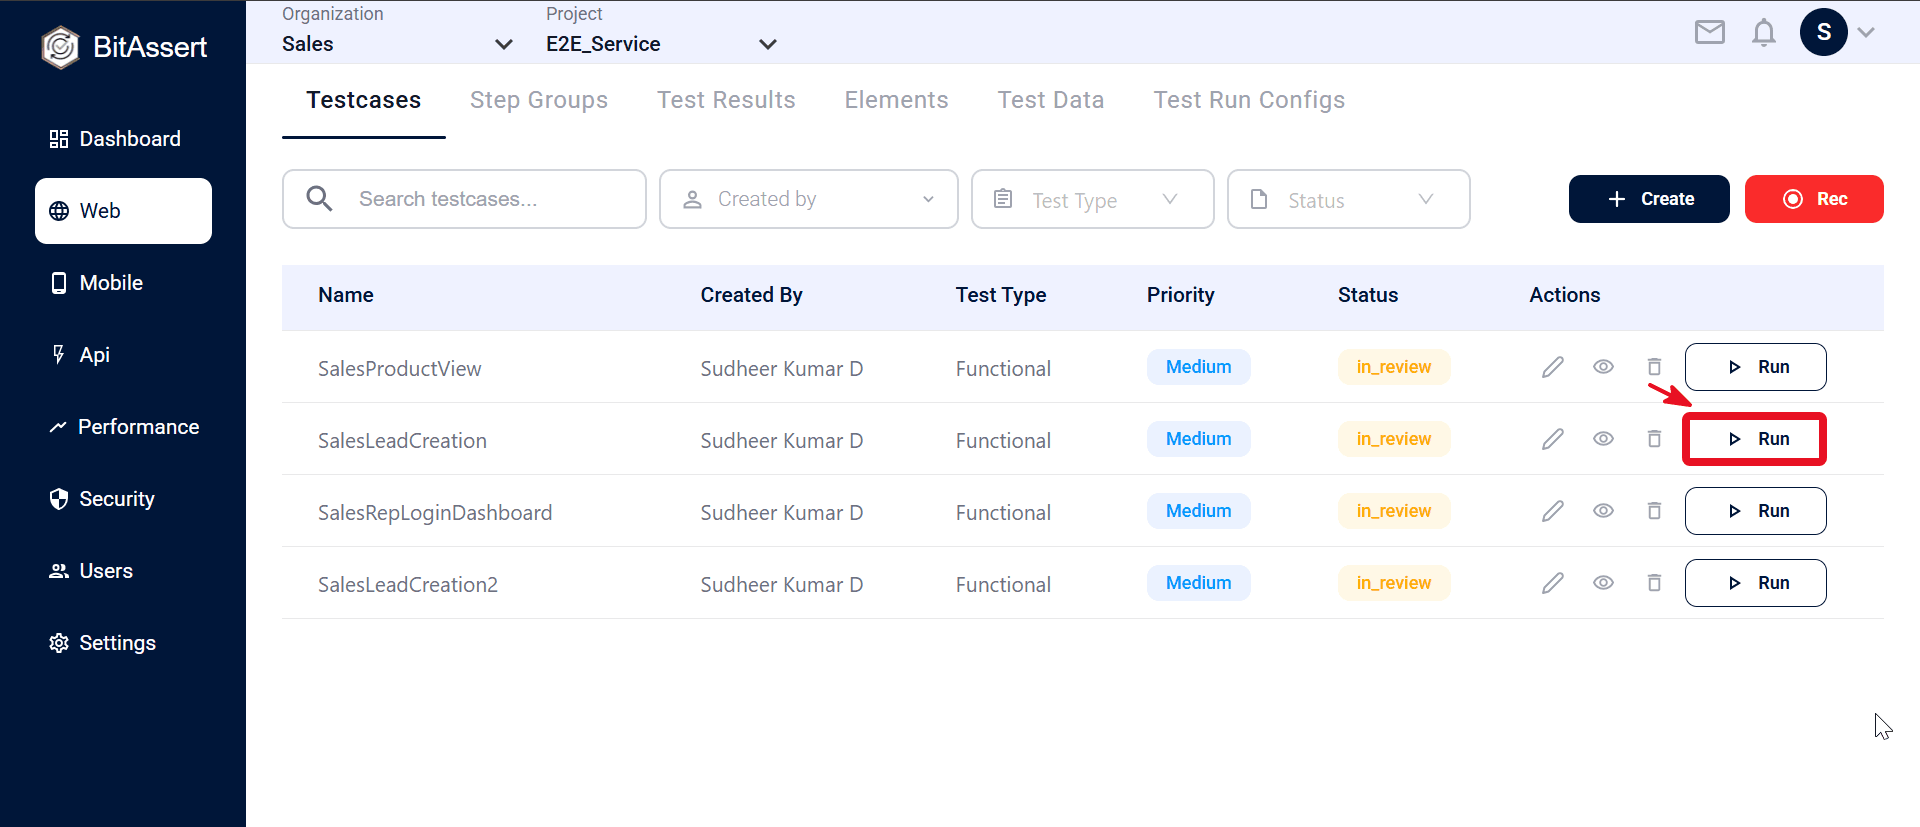
Task: View the SalesLeadCreation testcase details
Action: click(1604, 439)
